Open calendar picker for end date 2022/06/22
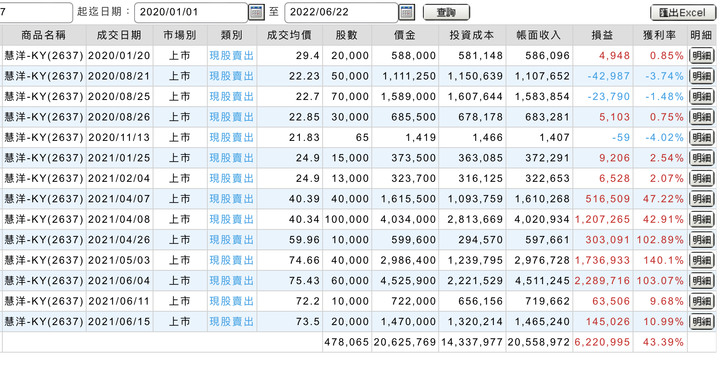Viewport: 720px width, 377px height. 406,12
